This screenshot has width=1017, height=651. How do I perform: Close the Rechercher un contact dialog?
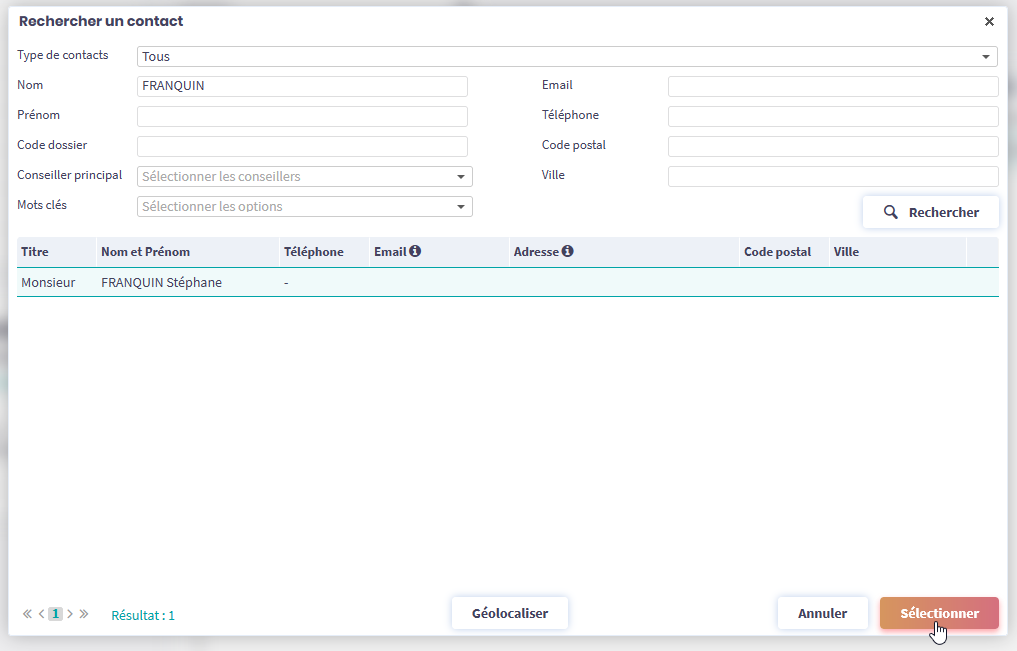click(x=989, y=21)
